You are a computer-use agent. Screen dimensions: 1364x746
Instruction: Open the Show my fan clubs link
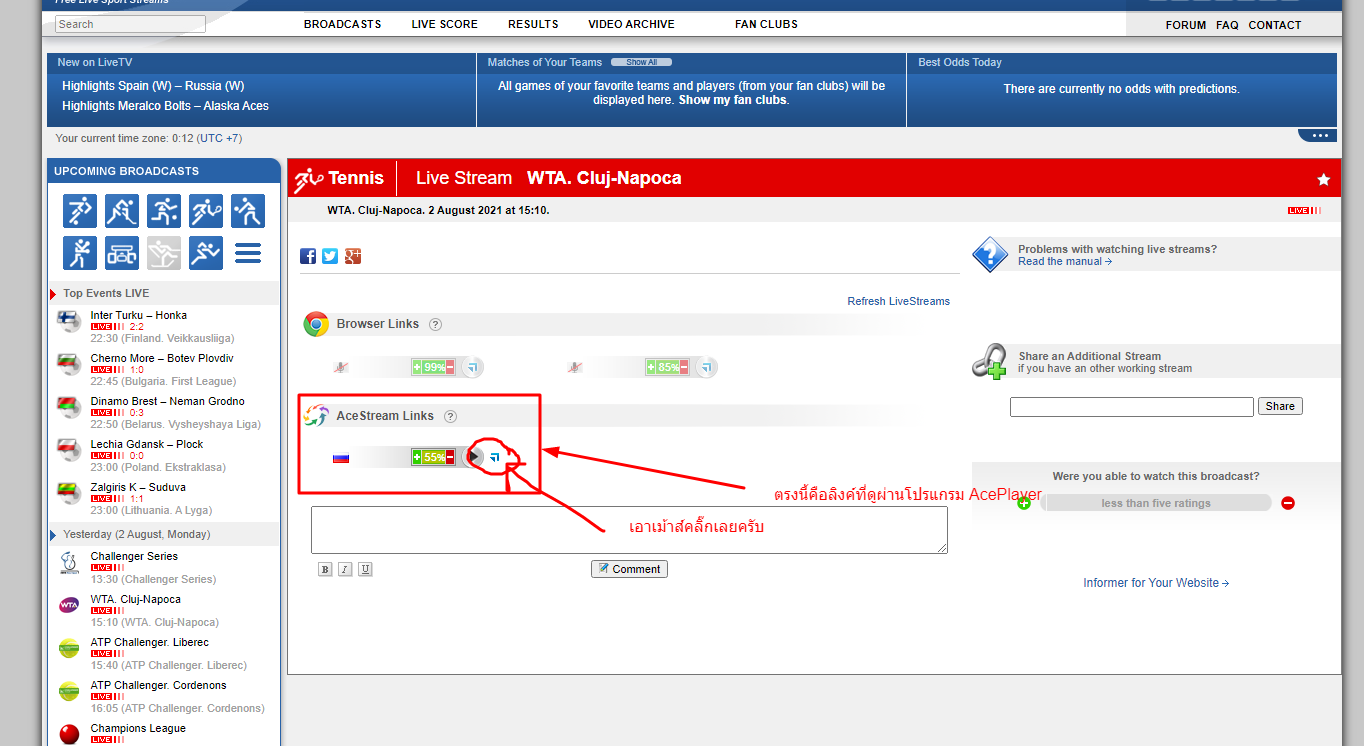pyautogui.click(x=733, y=100)
